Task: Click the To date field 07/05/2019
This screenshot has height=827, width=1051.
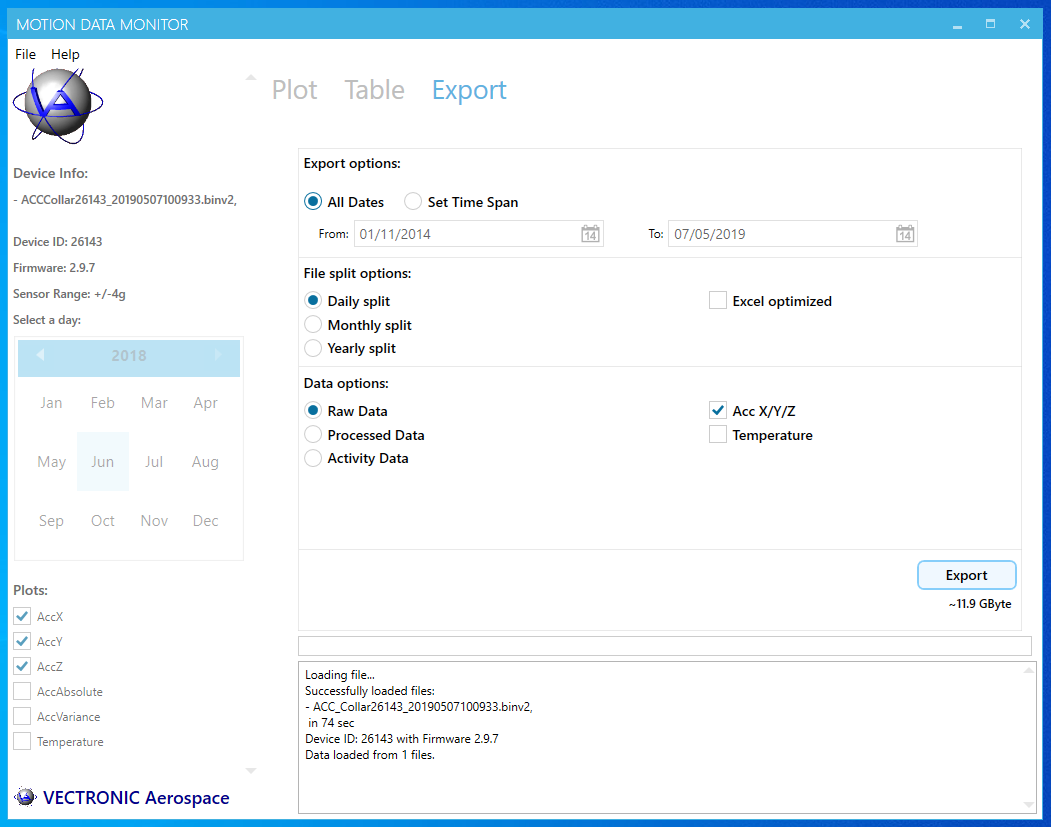Action: coord(792,234)
